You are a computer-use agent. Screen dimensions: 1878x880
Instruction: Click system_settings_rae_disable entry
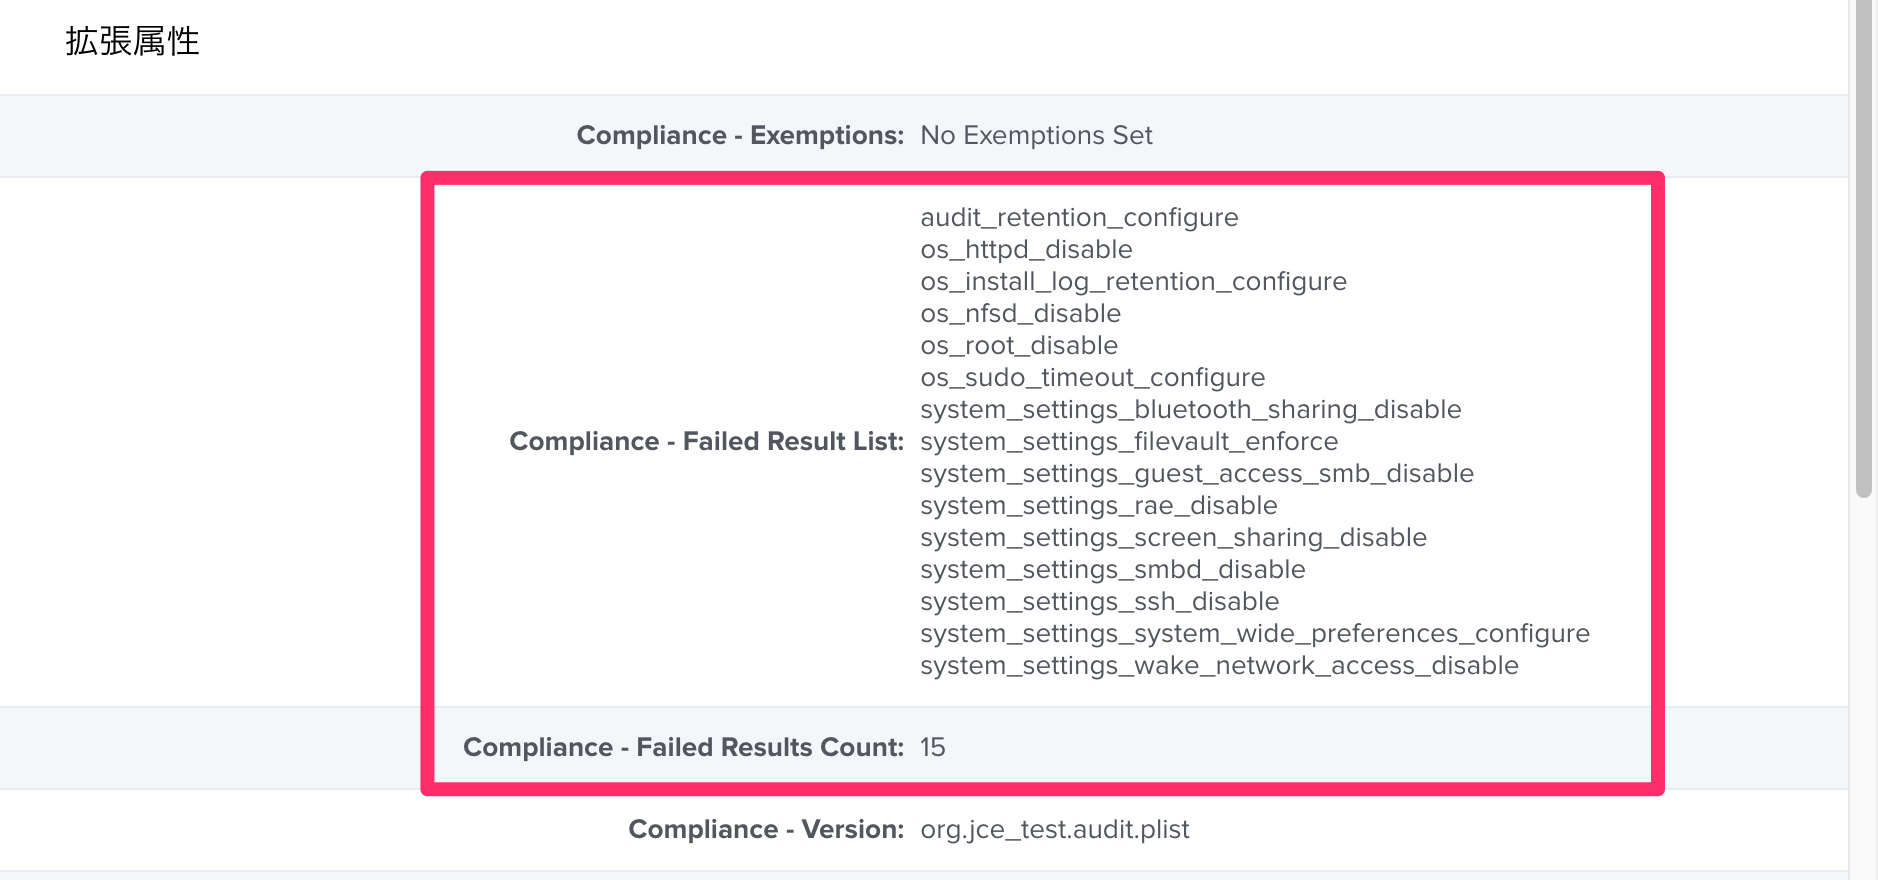pyautogui.click(x=1099, y=506)
